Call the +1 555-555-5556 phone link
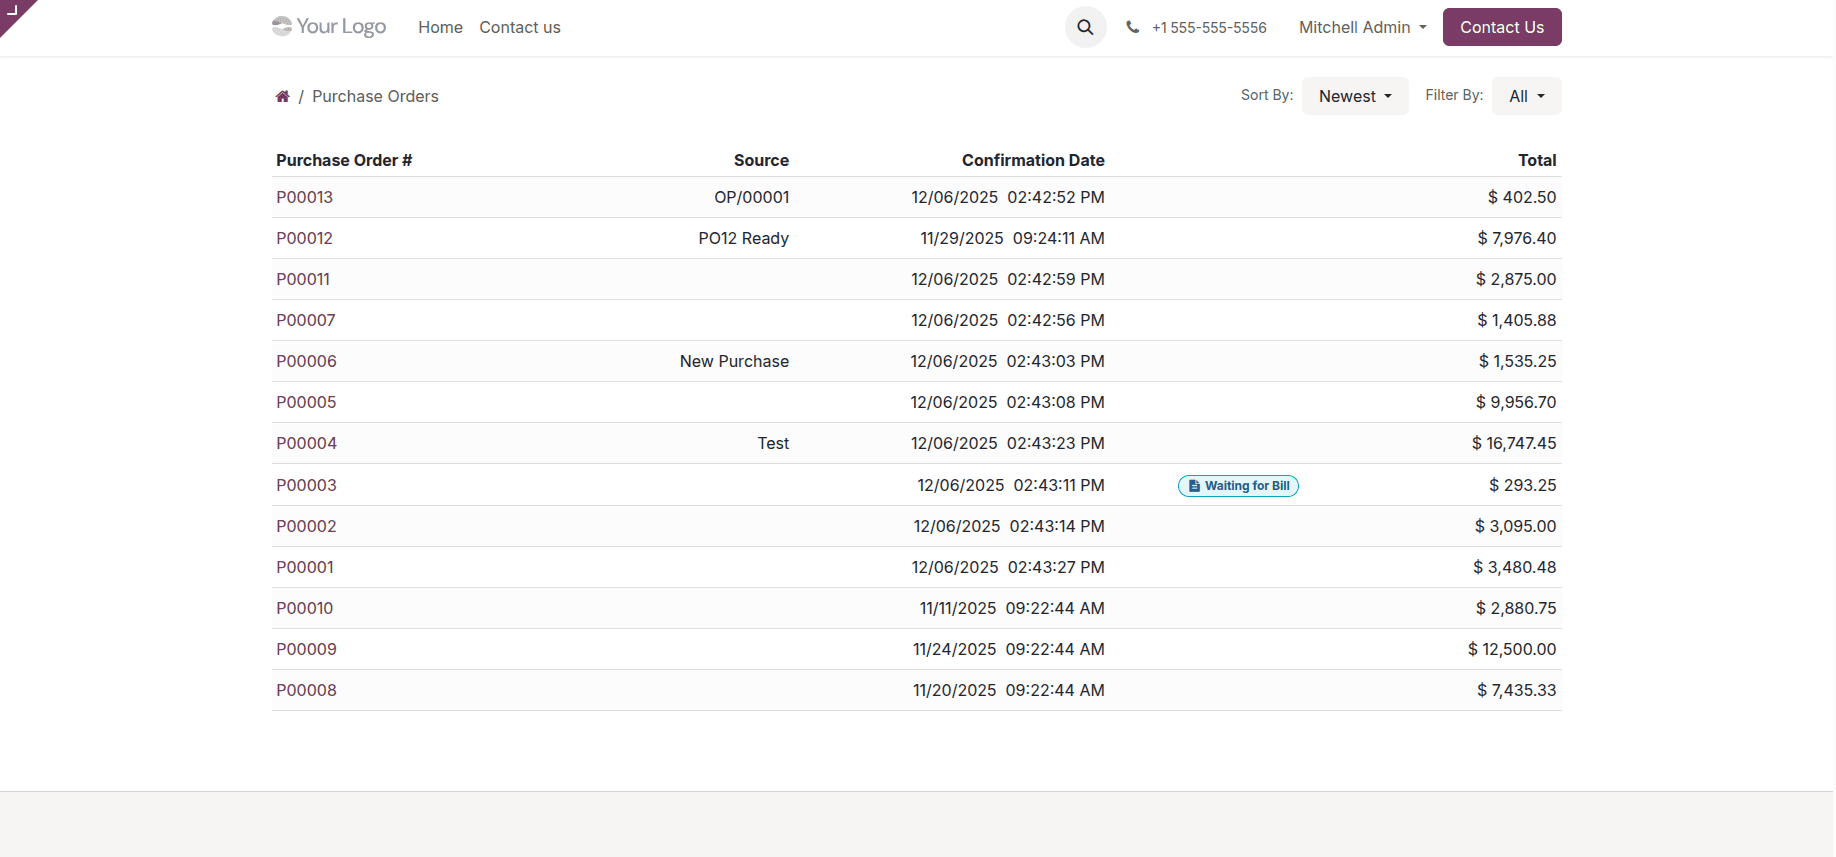 [1209, 27]
